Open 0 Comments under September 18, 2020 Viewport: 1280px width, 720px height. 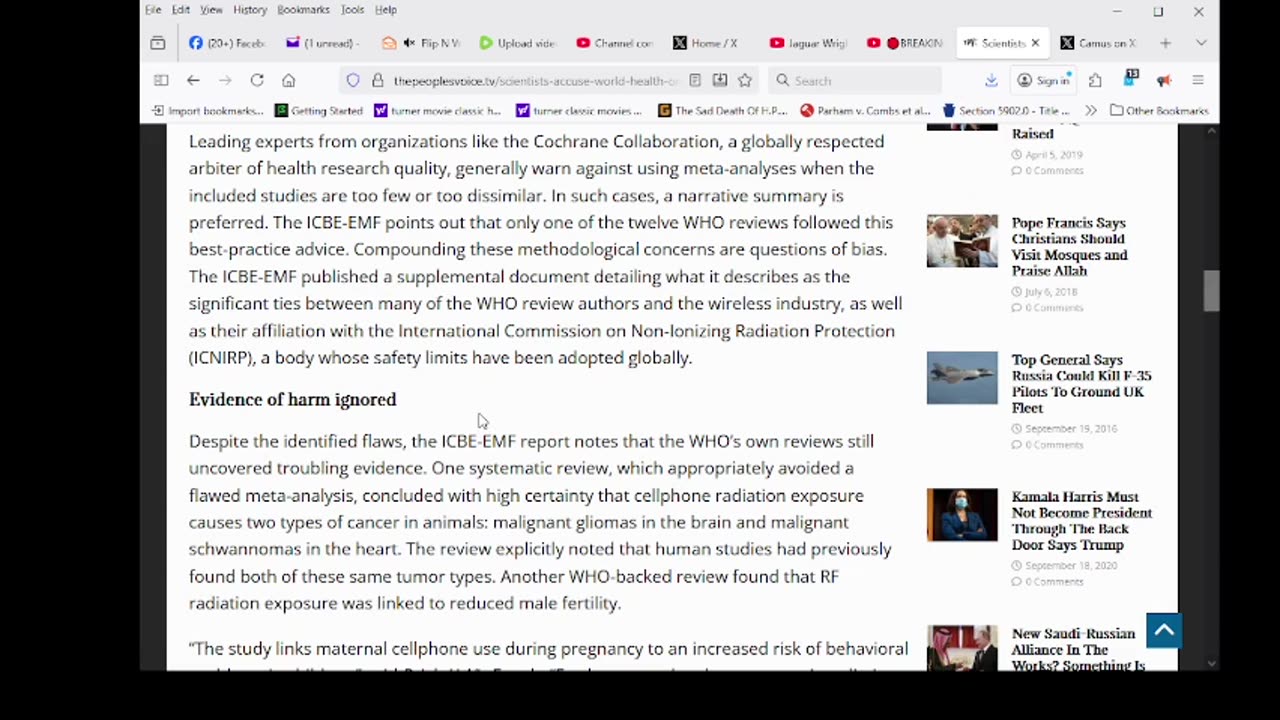(1047, 582)
